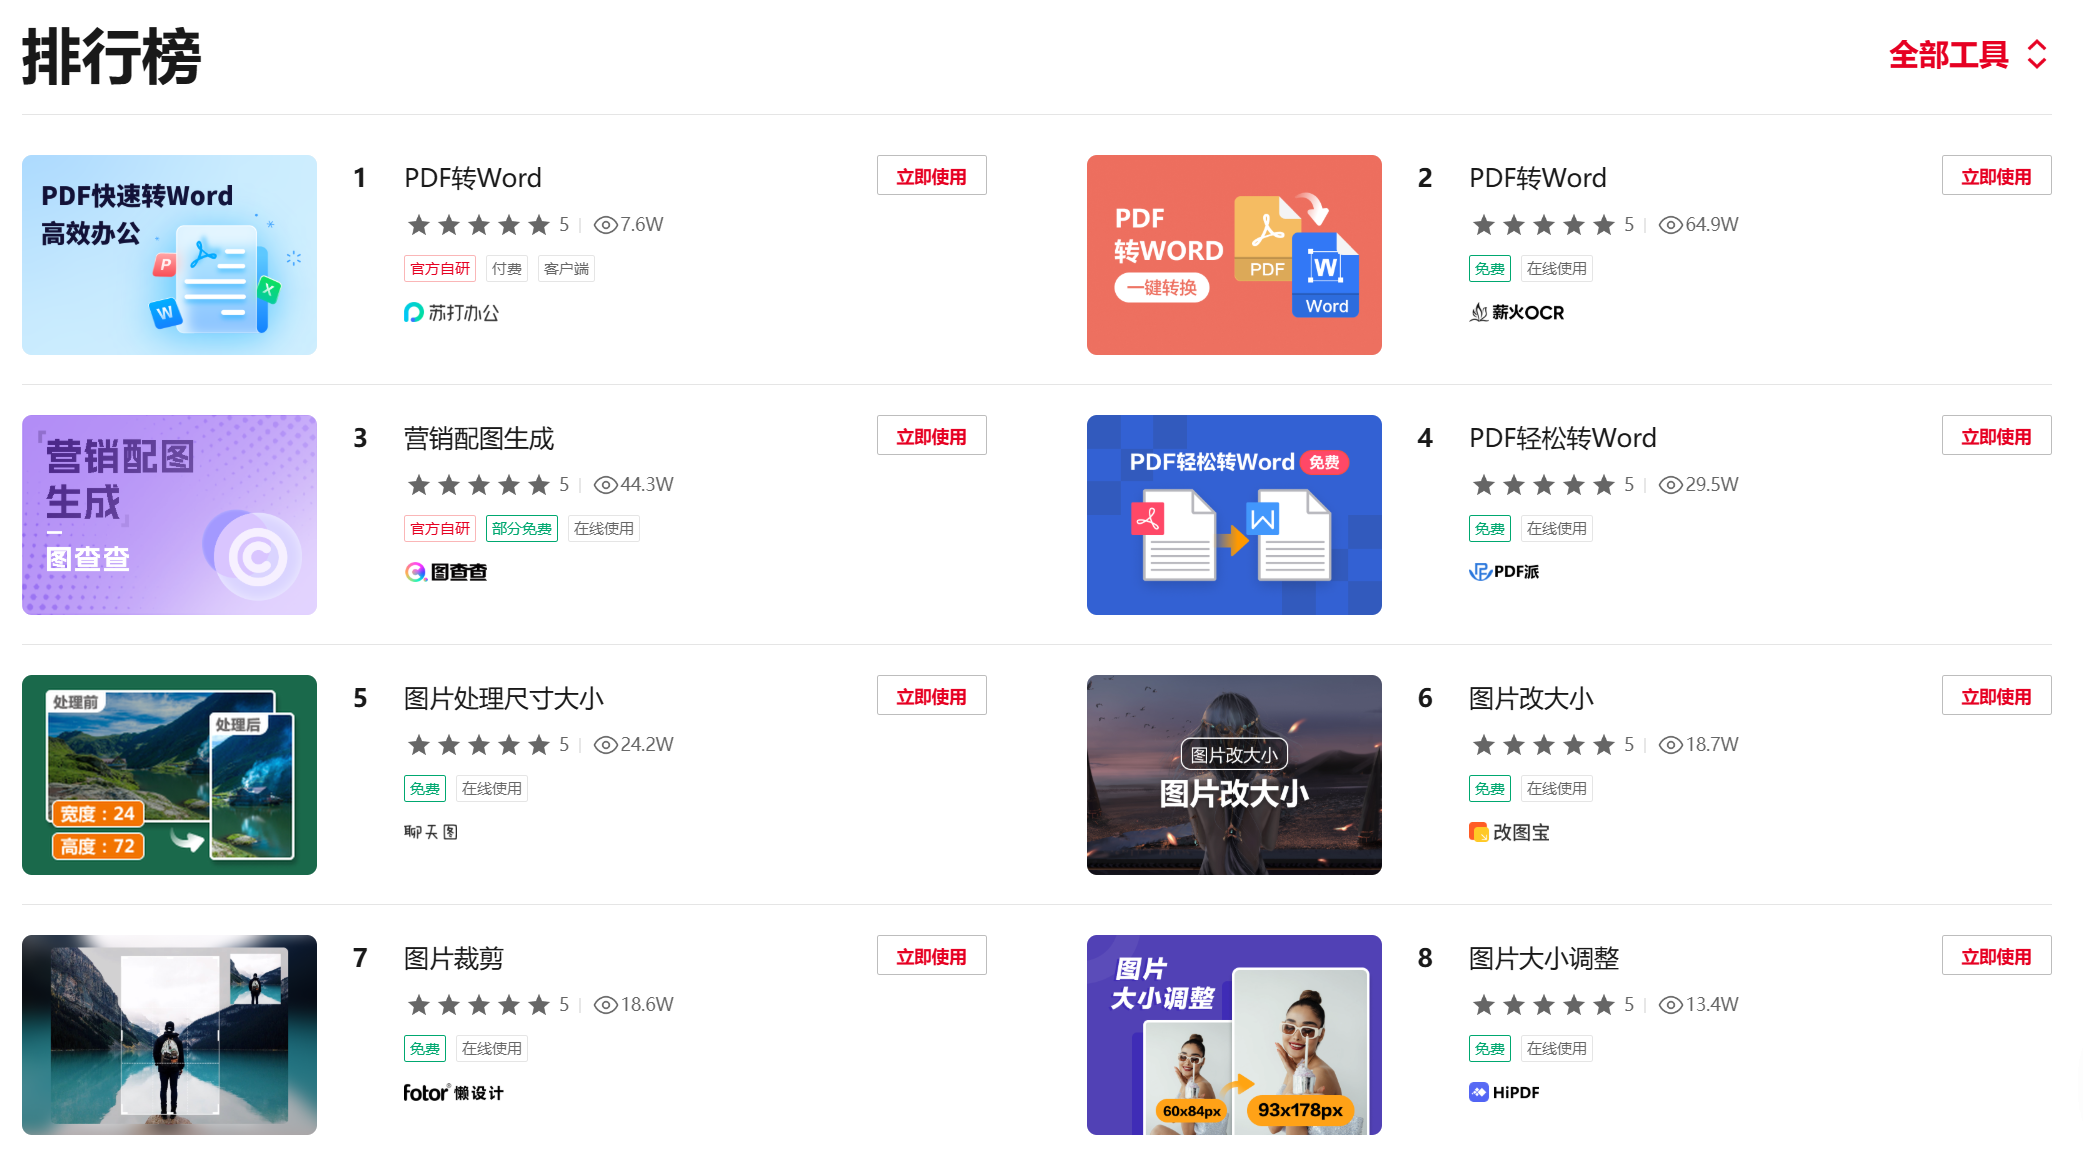Click 立即使用 for 图片大小调整
Screen dimensions: 2083x1161
point(1996,956)
